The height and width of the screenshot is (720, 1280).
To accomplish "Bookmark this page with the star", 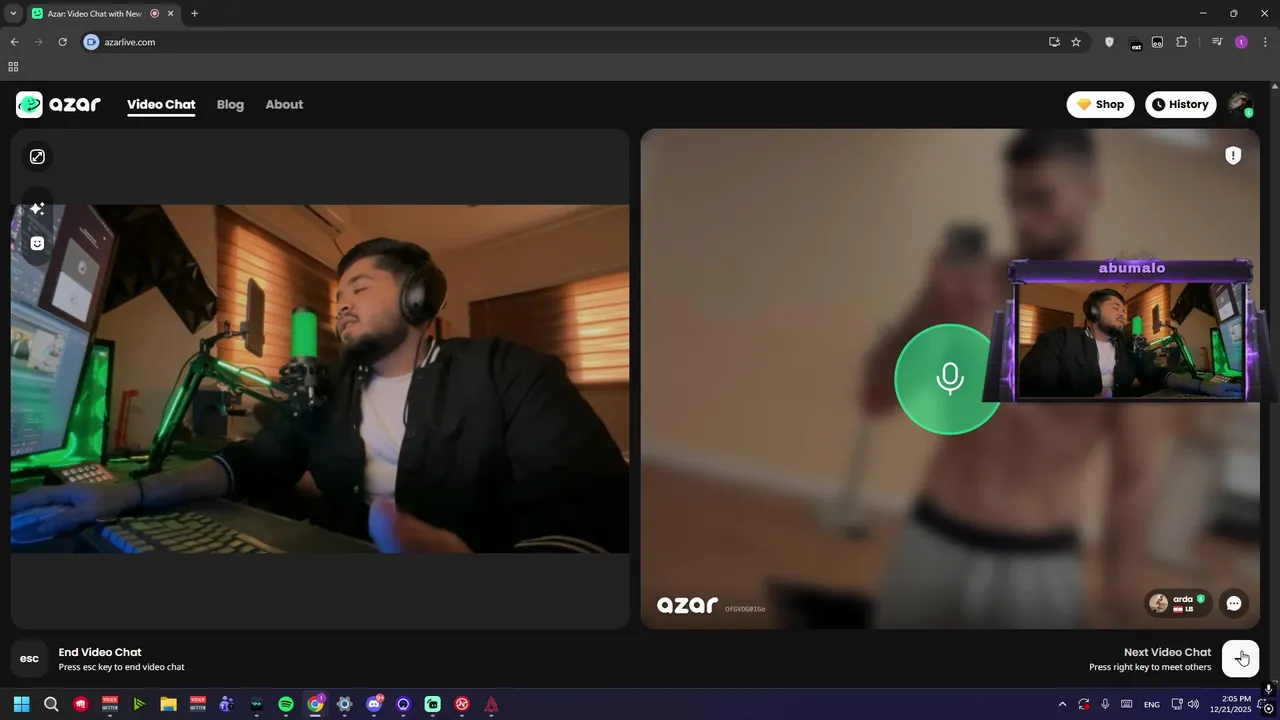I will pyautogui.click(x=1076, y=42).
